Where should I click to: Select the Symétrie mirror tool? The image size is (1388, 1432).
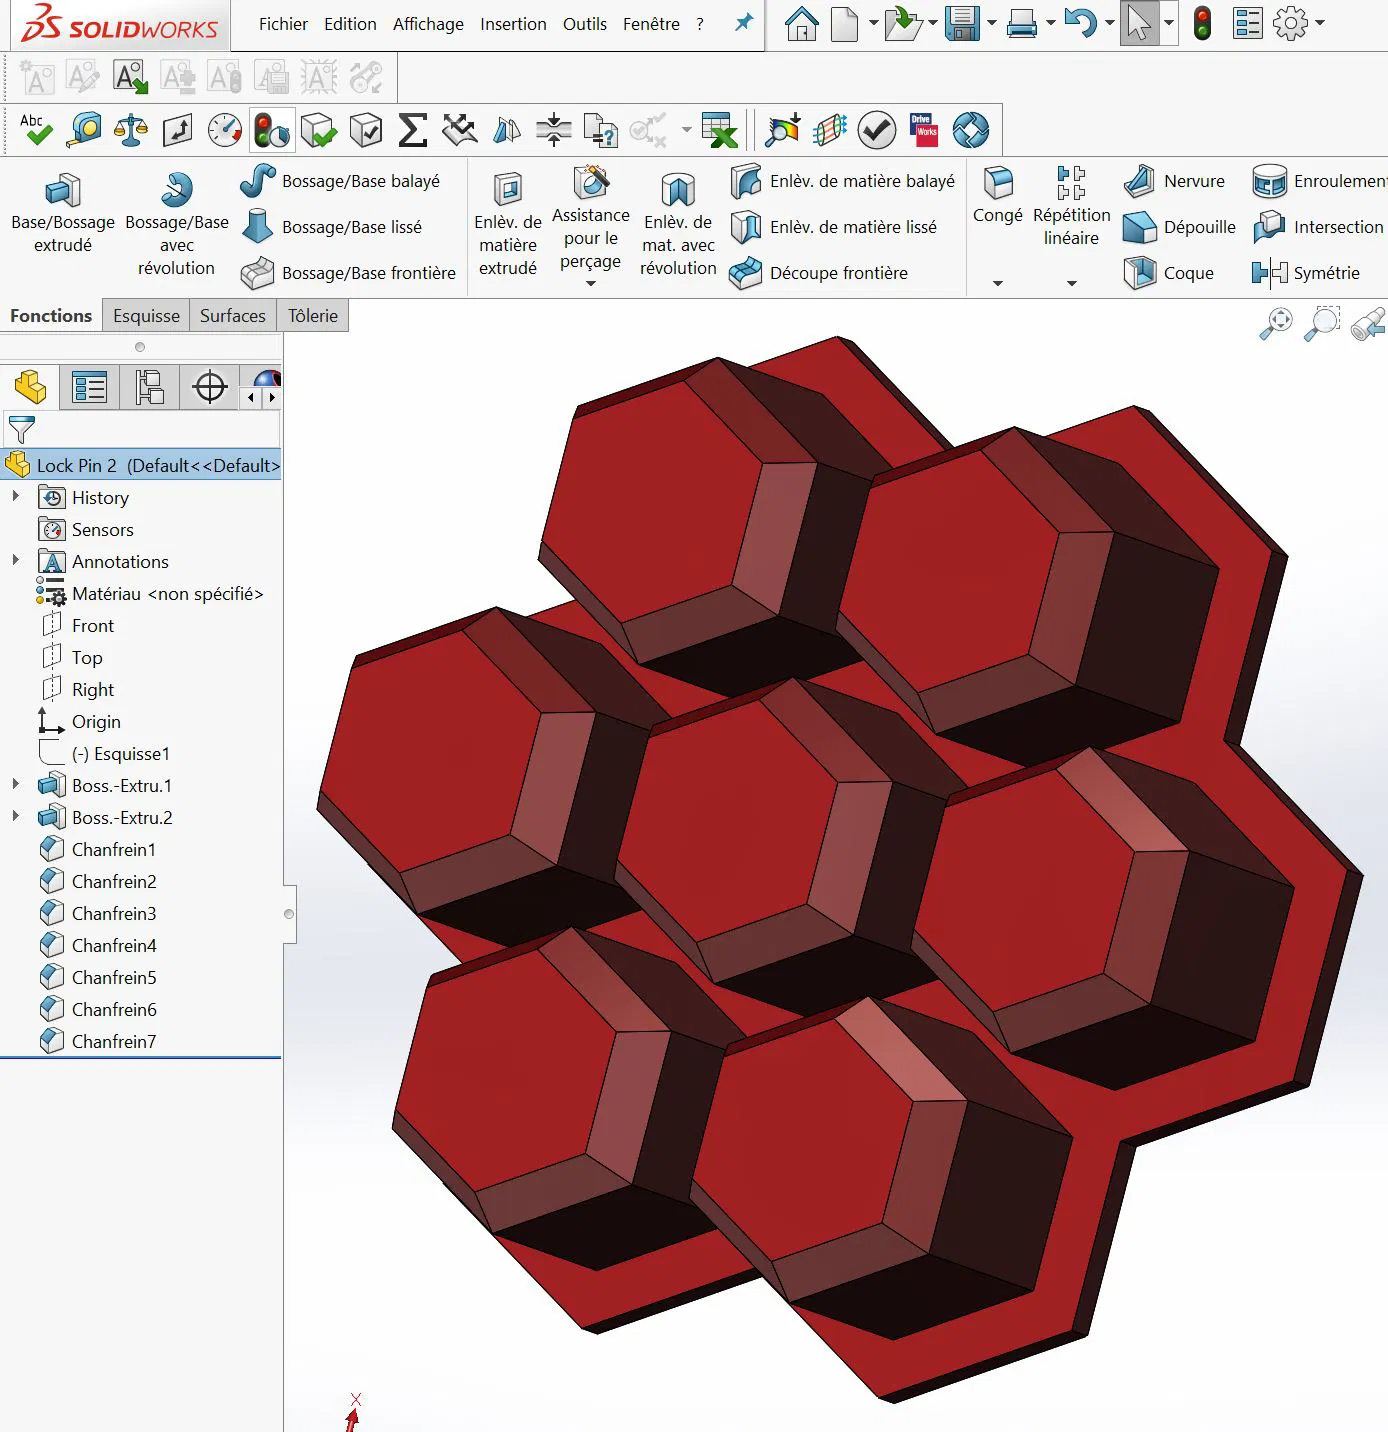[x=1306, y=273]
